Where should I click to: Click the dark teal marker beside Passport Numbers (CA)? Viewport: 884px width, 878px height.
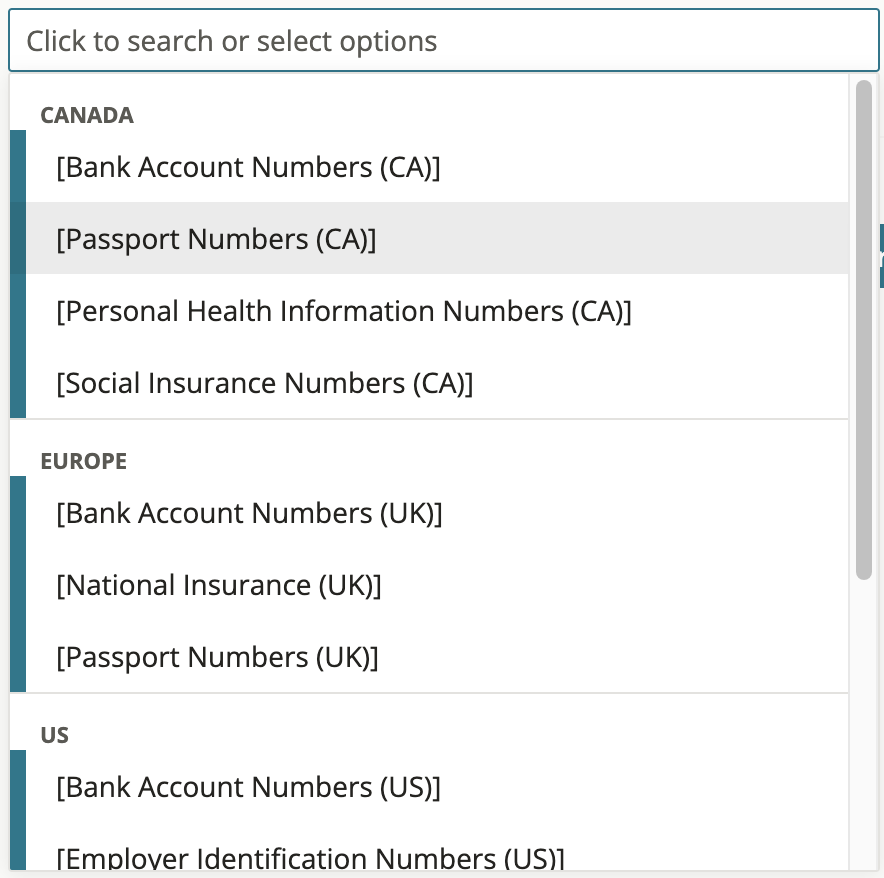(17, 240)
